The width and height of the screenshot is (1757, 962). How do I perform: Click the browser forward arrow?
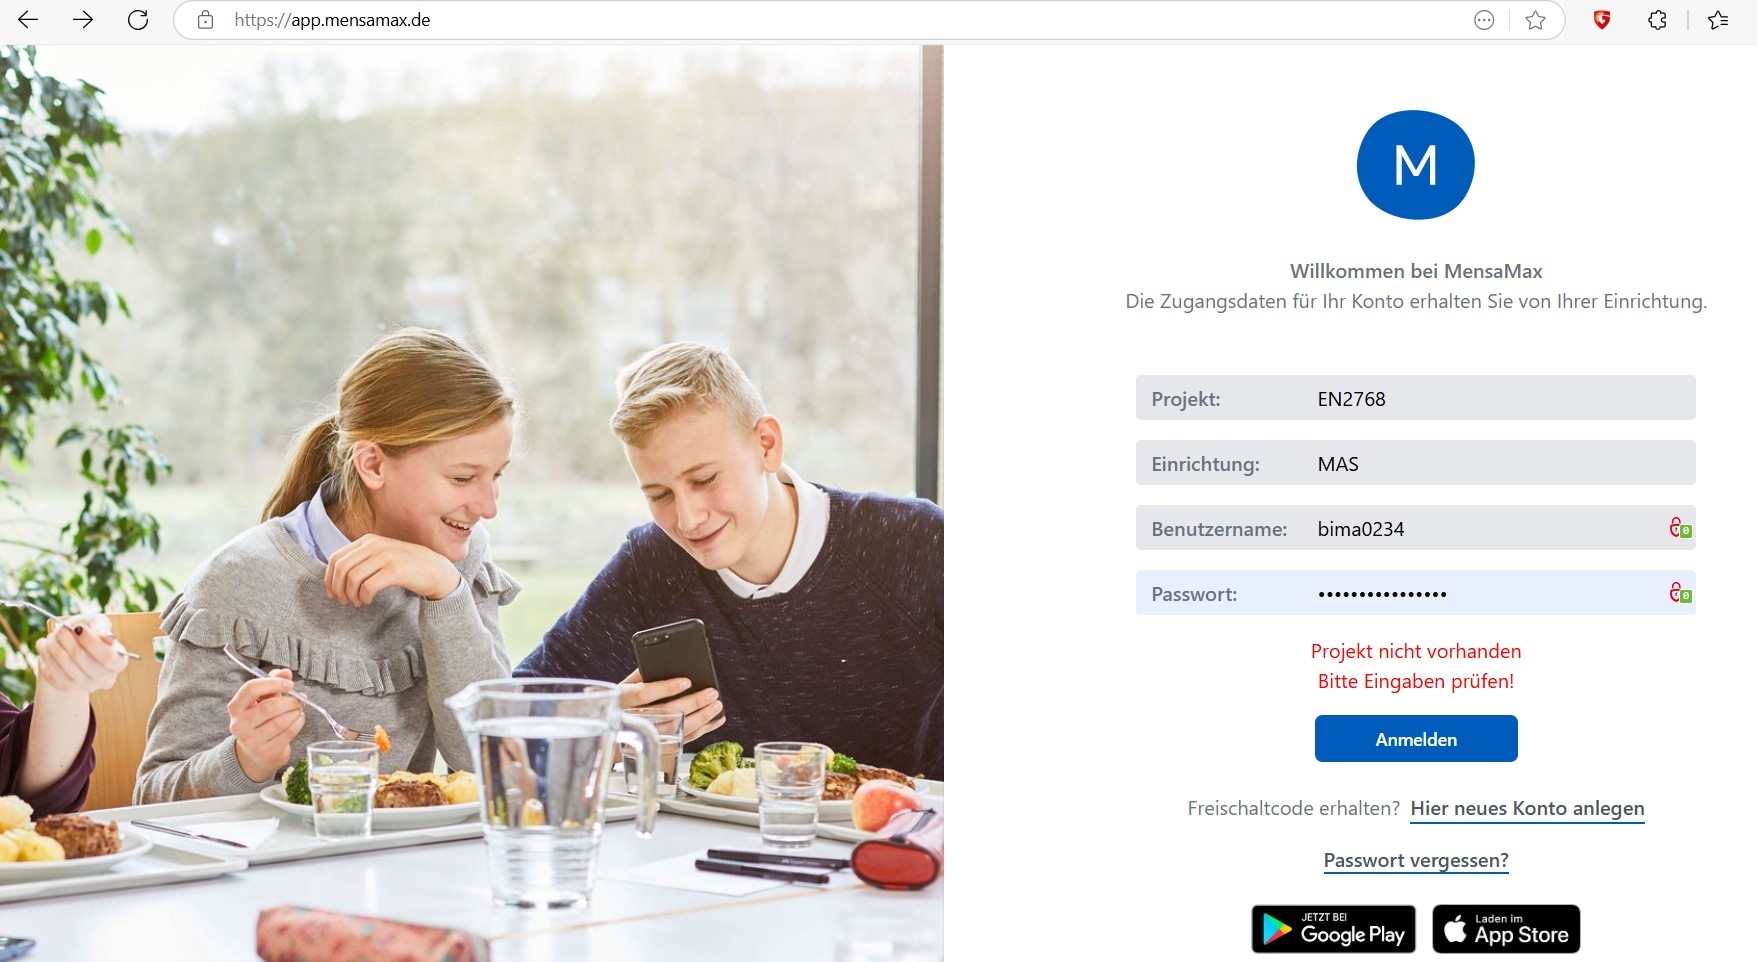[x=83, y=20]
